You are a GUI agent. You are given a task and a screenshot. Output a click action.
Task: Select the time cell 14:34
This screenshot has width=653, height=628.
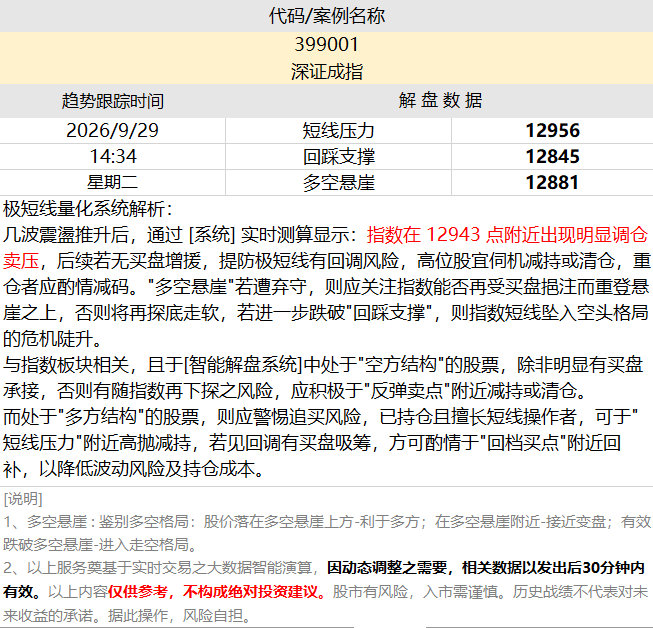click(112, 157)
